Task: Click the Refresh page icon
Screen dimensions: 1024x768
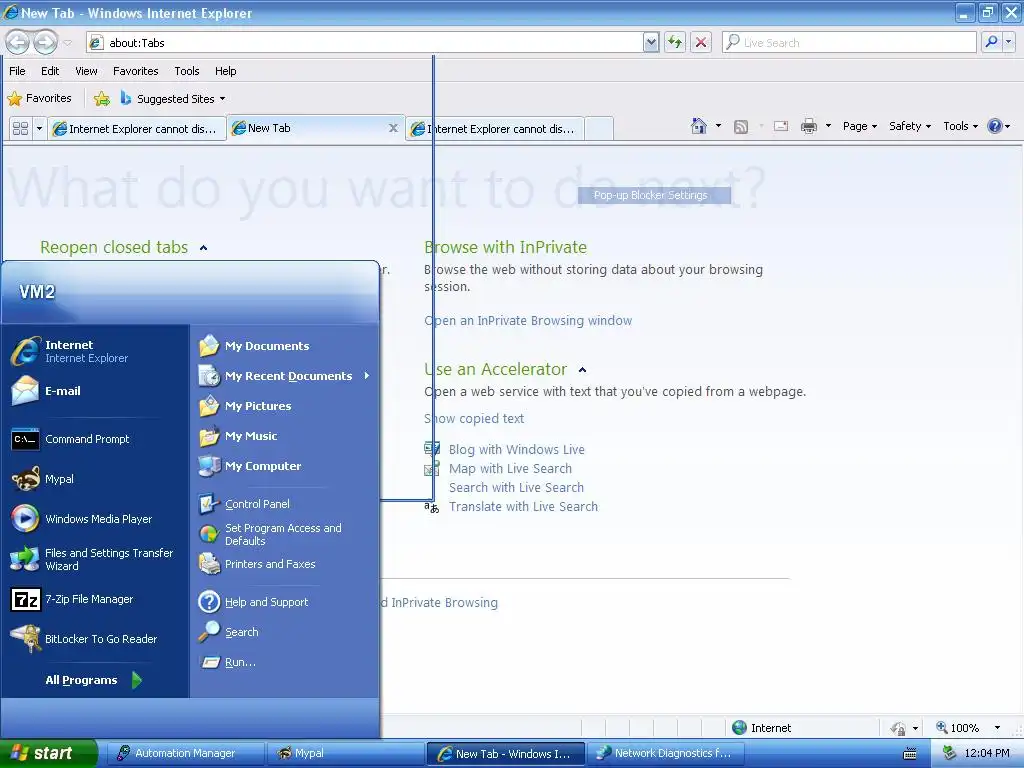Action: [675, 42]
